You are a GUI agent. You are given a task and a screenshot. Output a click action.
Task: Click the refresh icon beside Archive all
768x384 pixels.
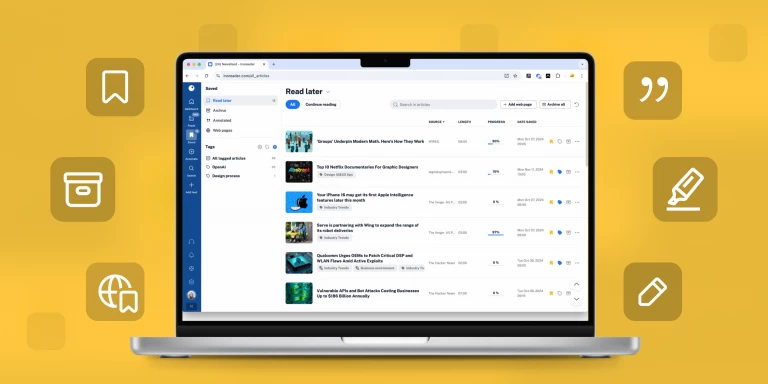[576, 104]
